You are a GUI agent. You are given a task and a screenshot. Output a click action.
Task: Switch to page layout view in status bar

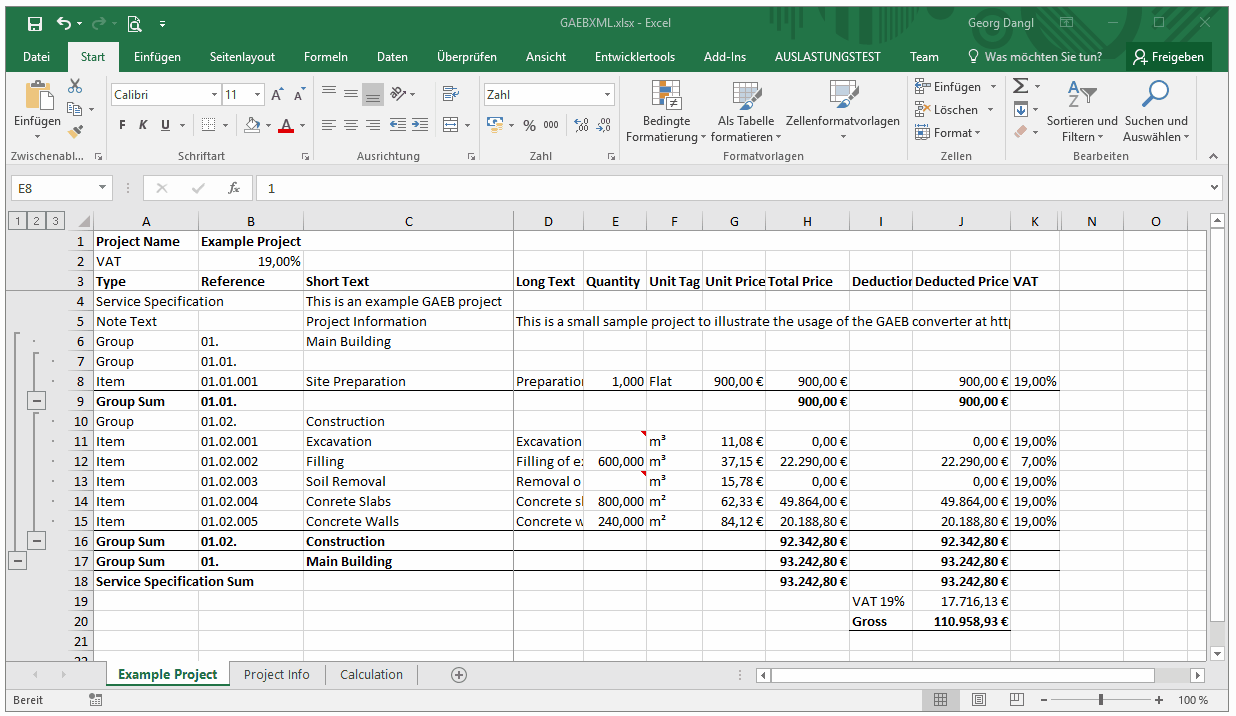click(979, 700)
